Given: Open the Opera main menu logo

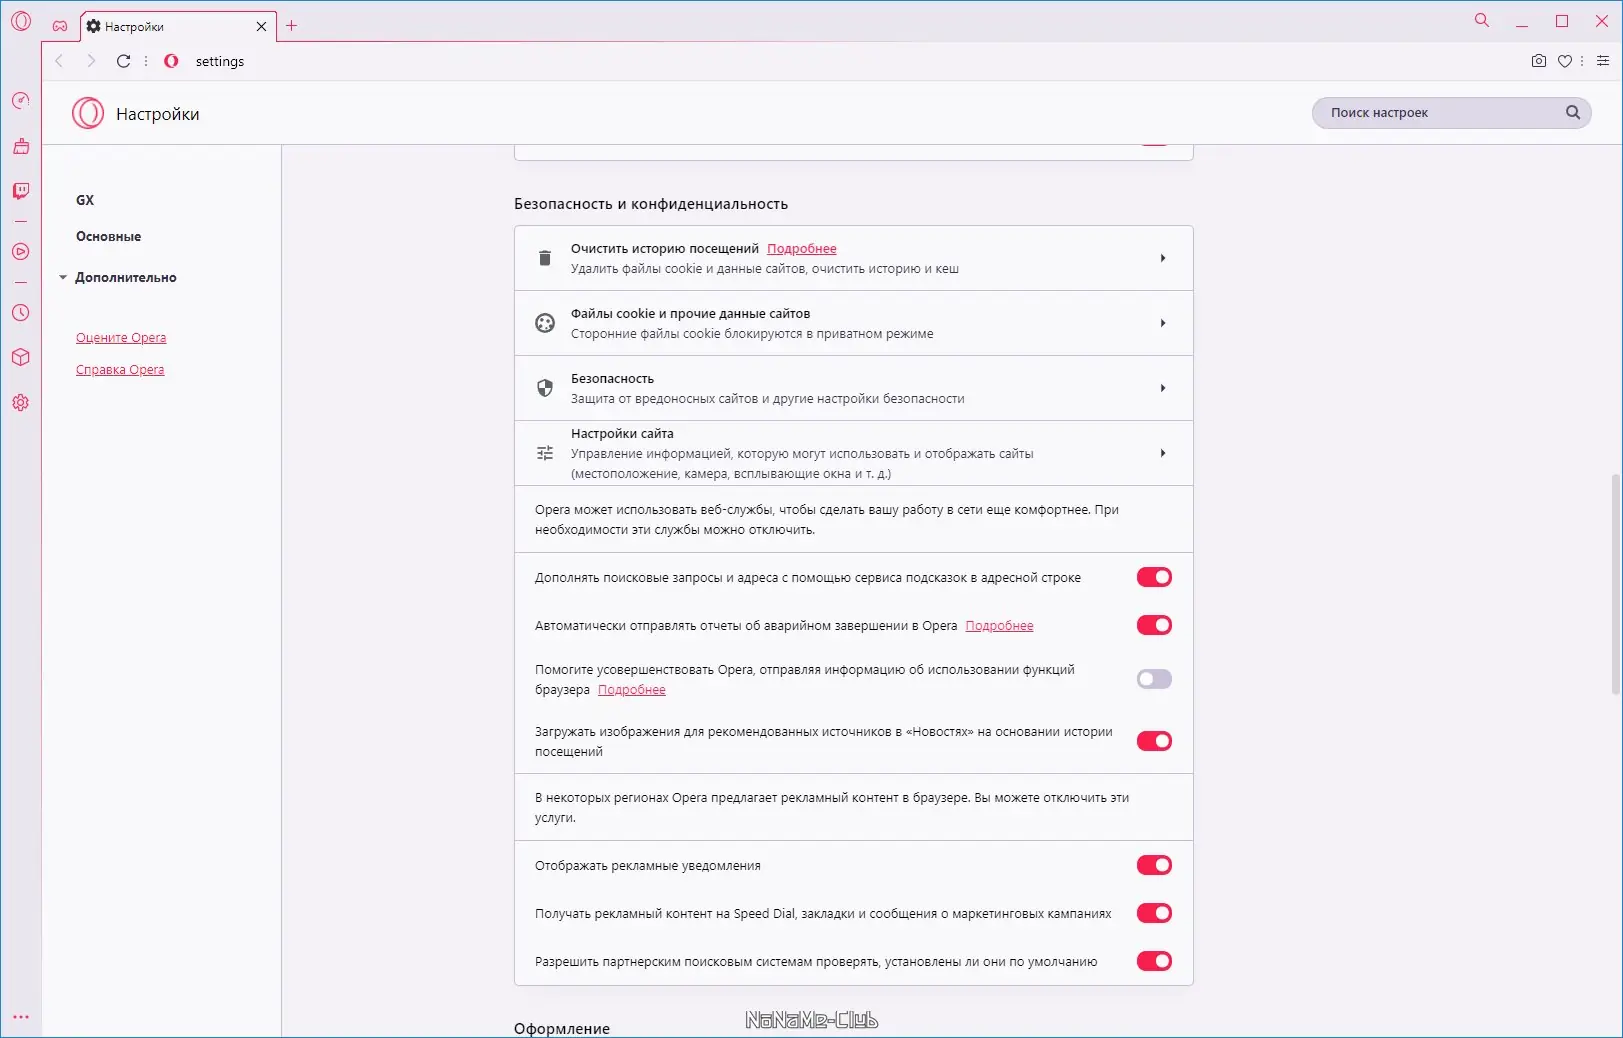Looking at the screenshot, I should (x=21, y=21).
